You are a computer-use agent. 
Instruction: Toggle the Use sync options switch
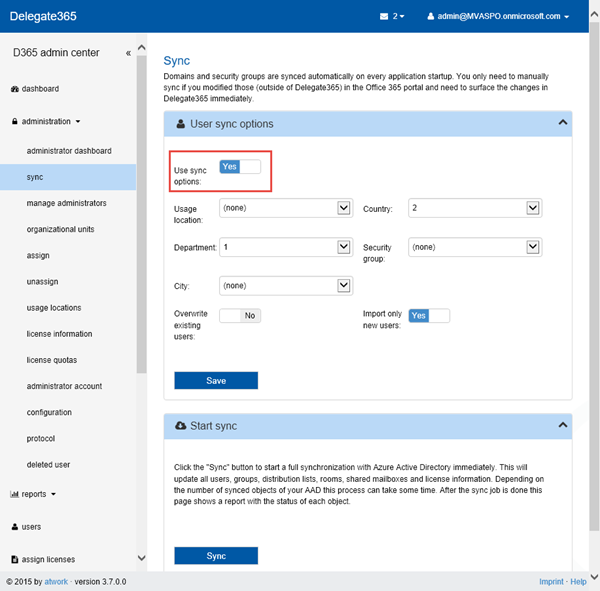click(x=240, y=167)
